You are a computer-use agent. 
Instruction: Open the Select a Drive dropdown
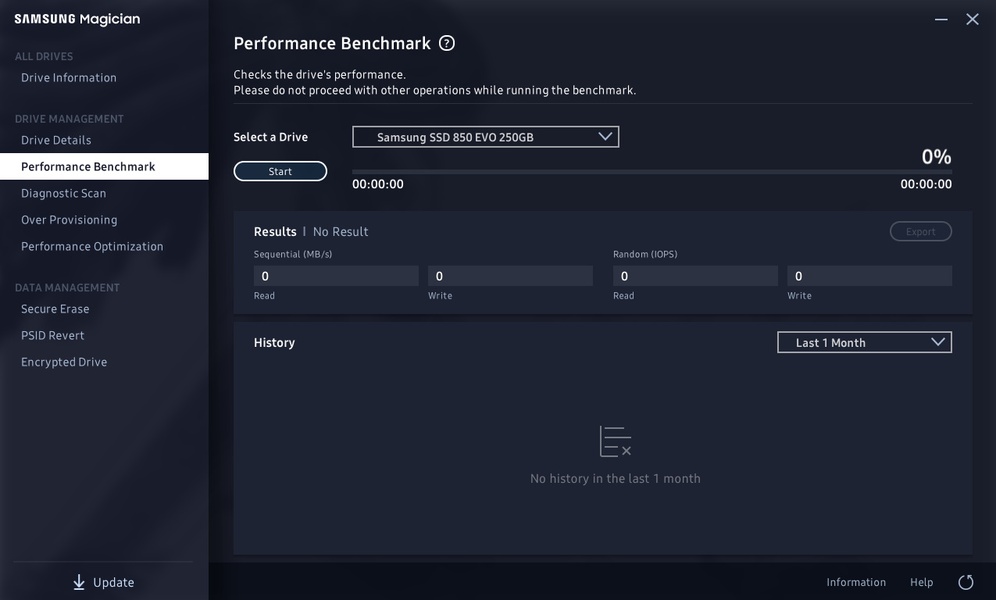tap(485, 137)
